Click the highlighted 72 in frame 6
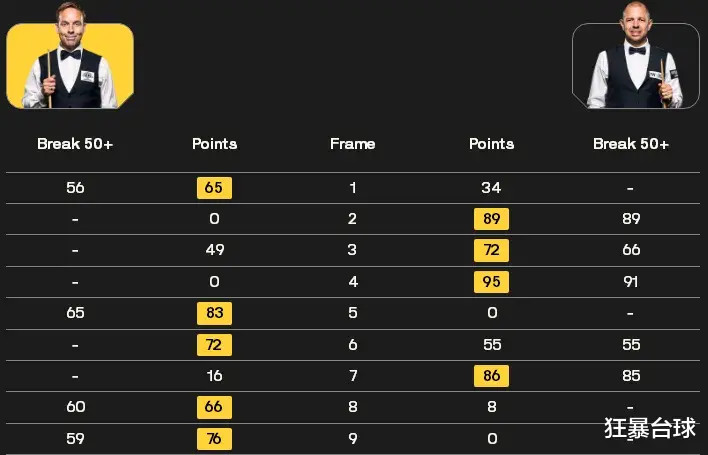 pyautogui.click(x=214, y=345)
